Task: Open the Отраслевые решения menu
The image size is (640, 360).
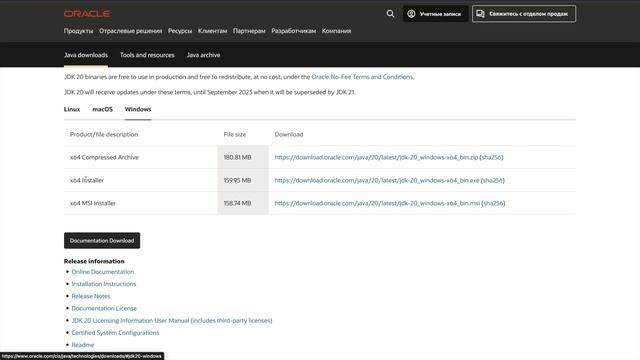Action: tap(131, 31)
